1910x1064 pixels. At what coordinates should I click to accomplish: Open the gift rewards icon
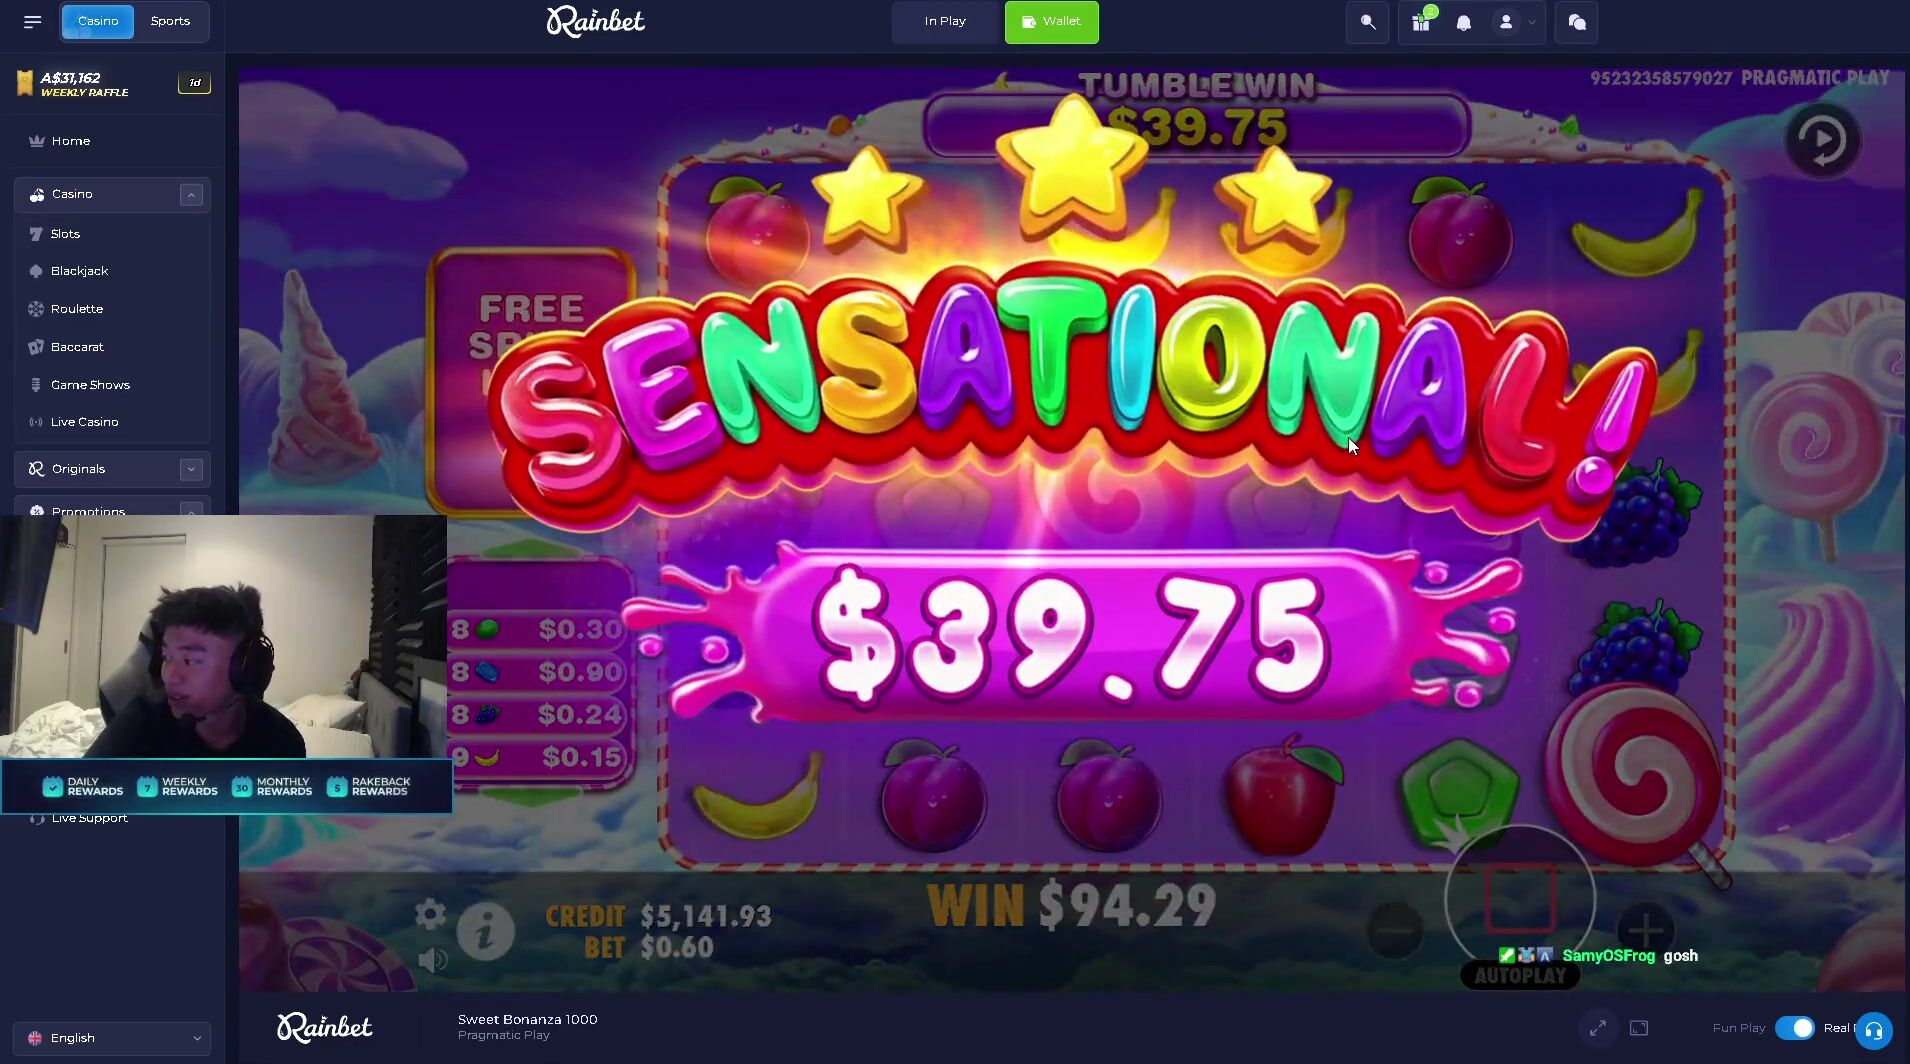coord(1421,22)
